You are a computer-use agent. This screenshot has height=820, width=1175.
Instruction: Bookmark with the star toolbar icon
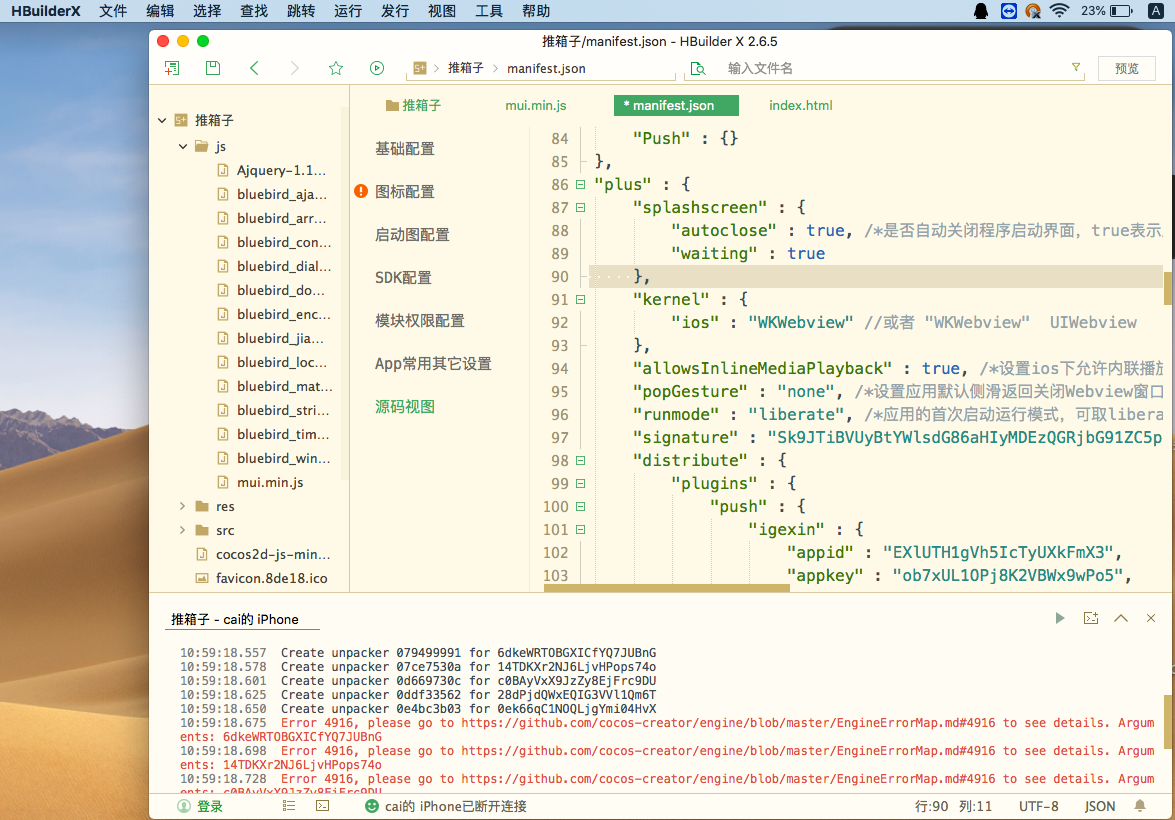(336, 68)
